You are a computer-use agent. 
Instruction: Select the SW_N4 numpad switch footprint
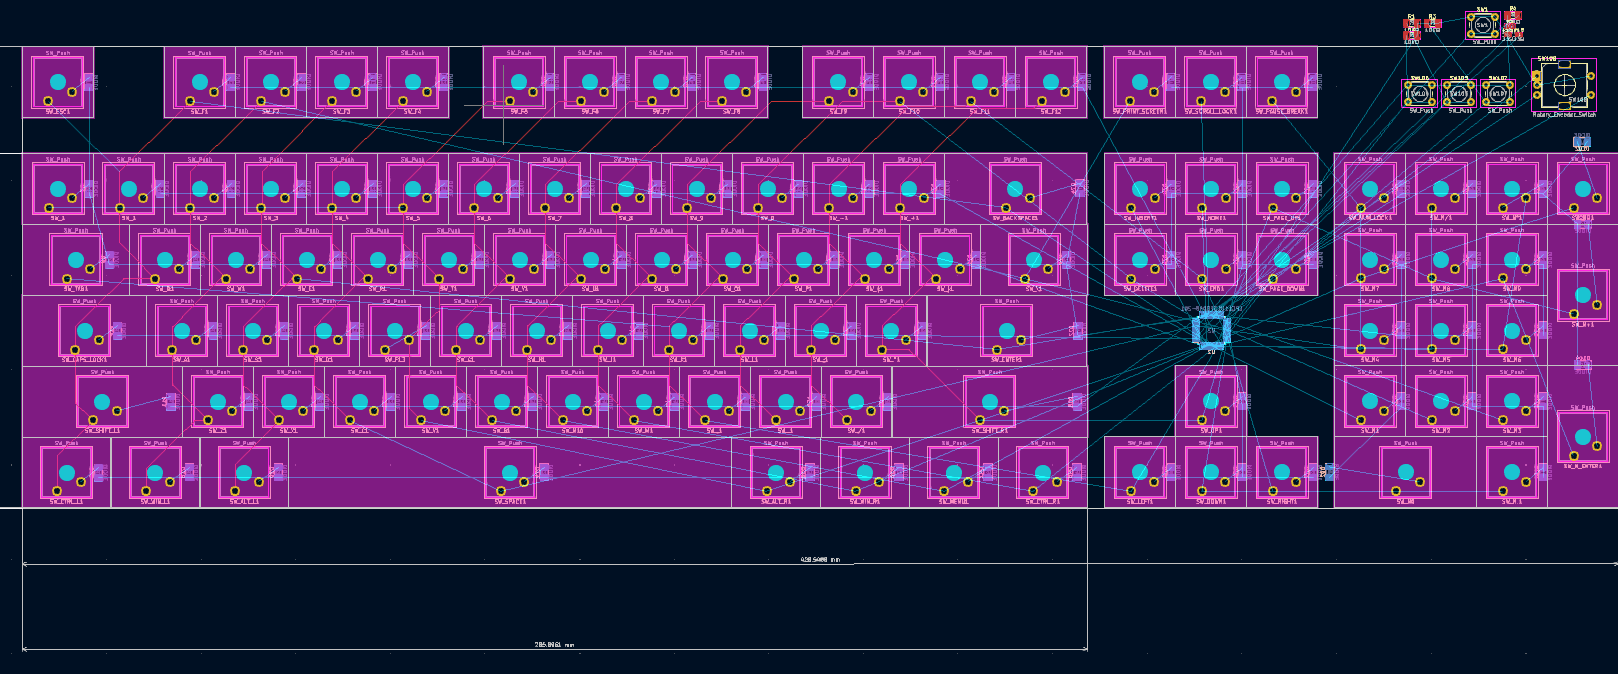(x=1370, y=331)
